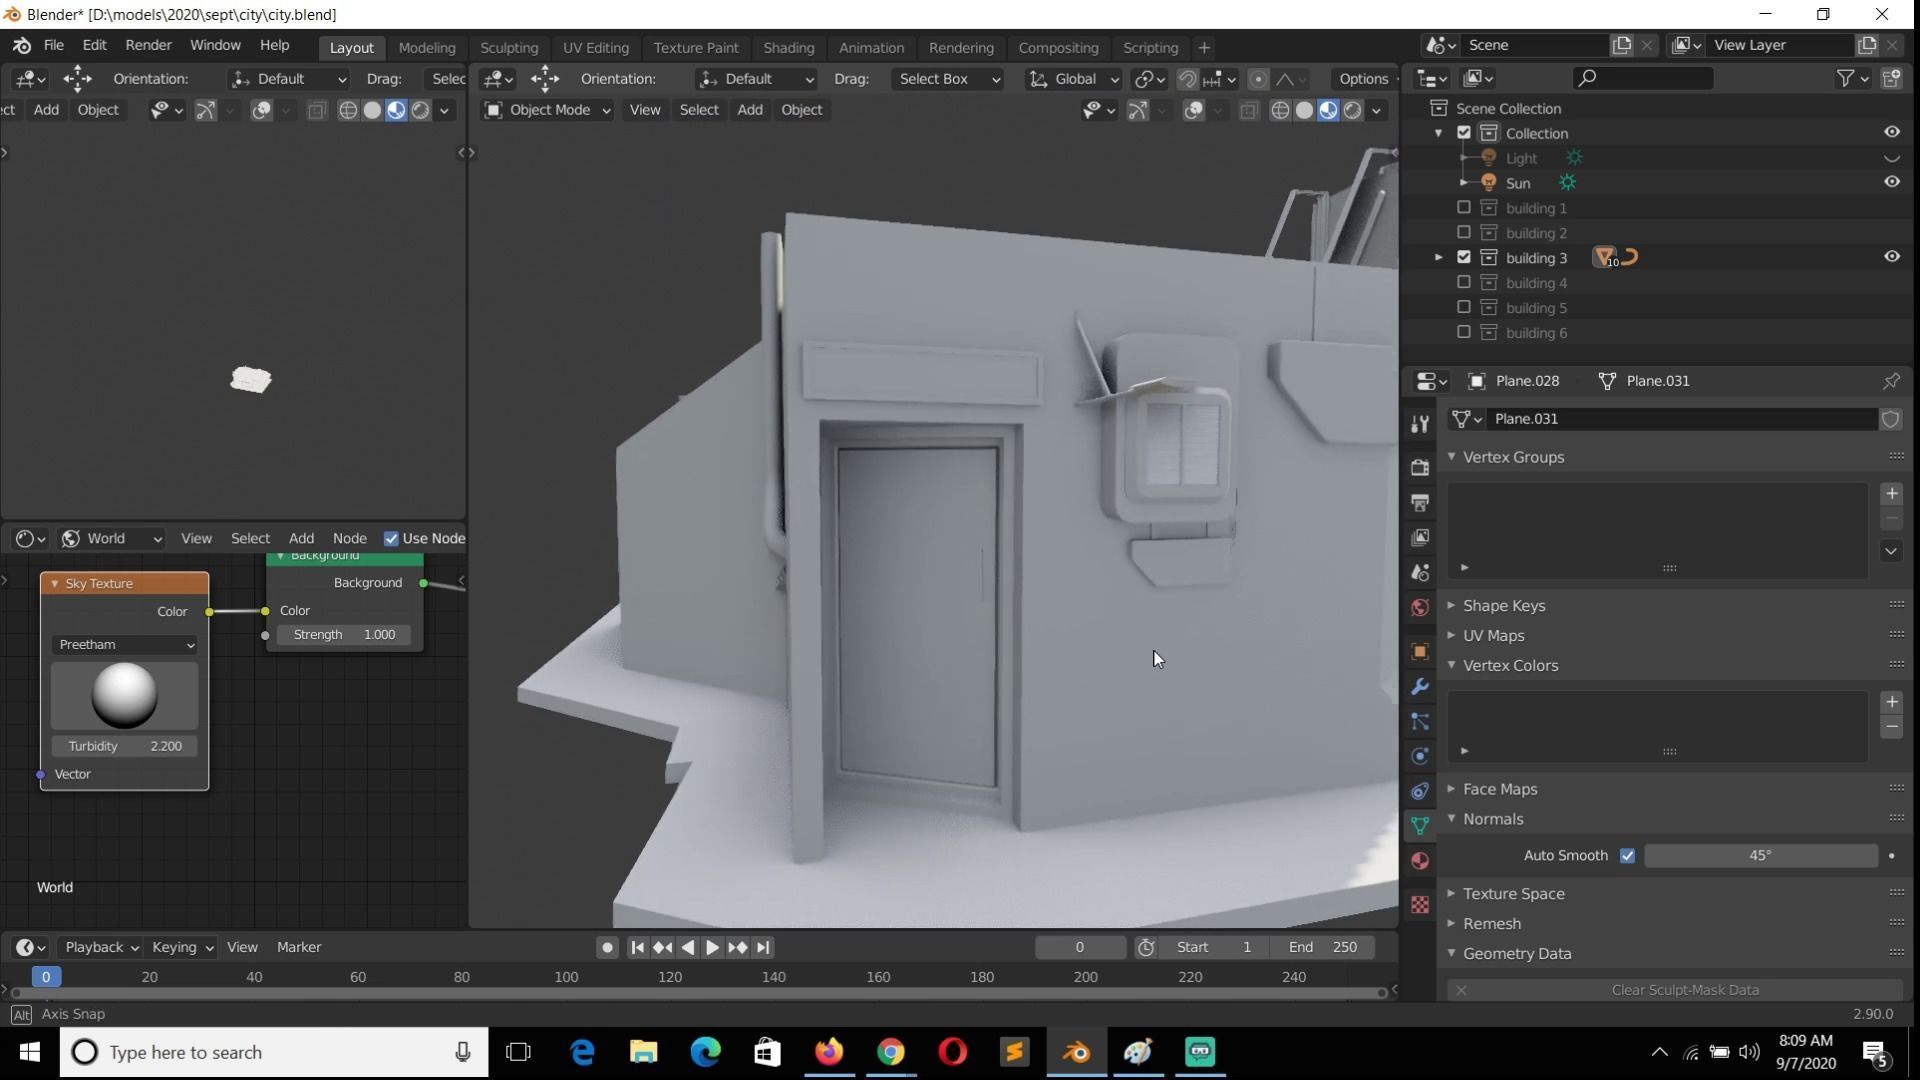Toggle X-ray in main viewport header
The width and height of the screenshot is (1920, 1080).
click(1249, 111)
